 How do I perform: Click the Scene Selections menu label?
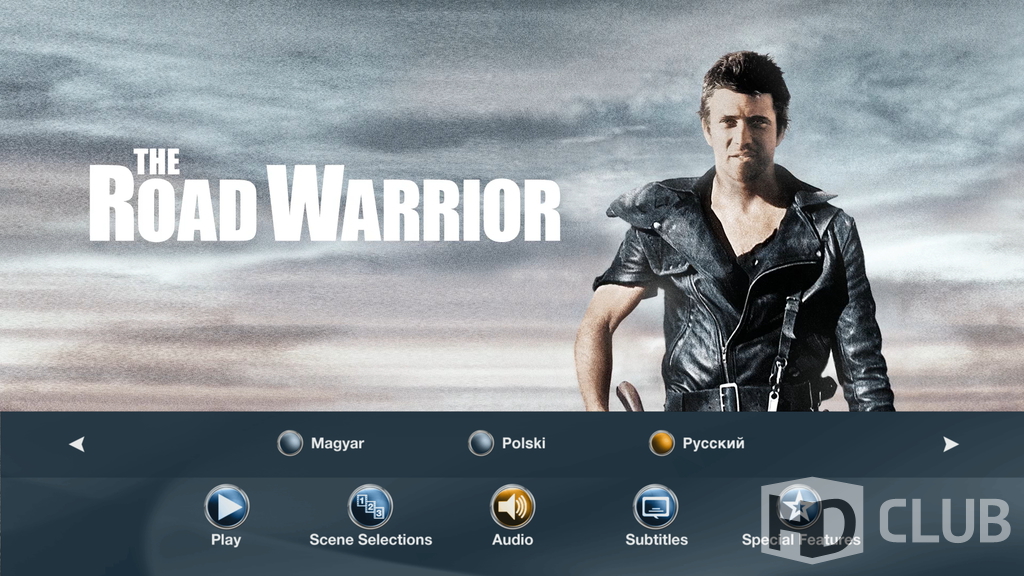click(371, 540)
